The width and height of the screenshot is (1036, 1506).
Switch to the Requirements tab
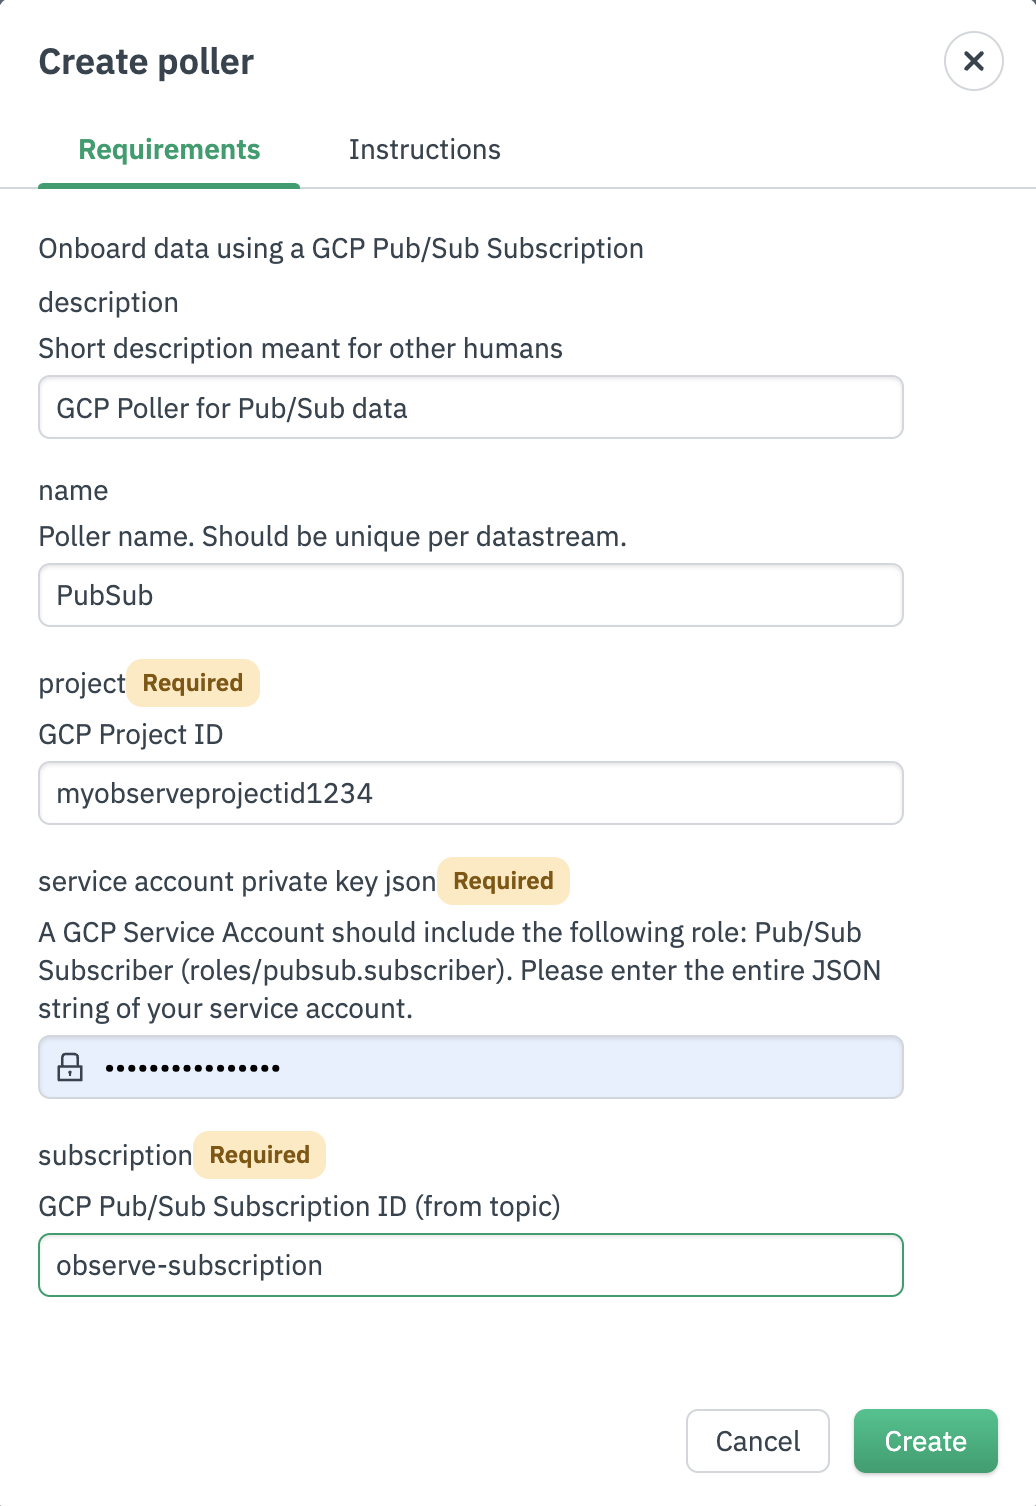point(169,150)
